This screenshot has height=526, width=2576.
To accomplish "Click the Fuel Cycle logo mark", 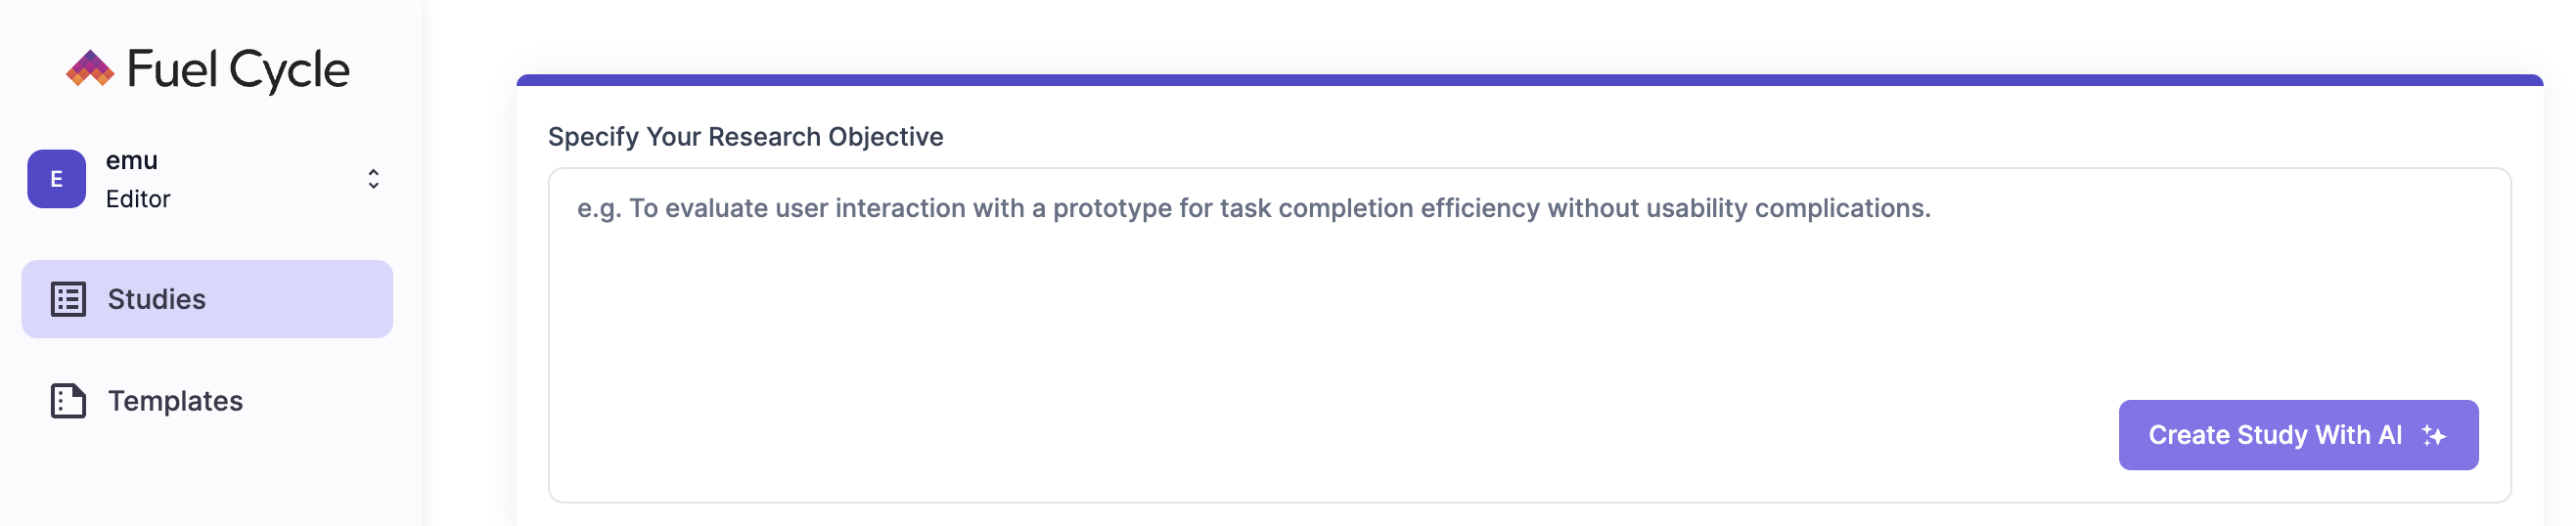I will (90, 68).
